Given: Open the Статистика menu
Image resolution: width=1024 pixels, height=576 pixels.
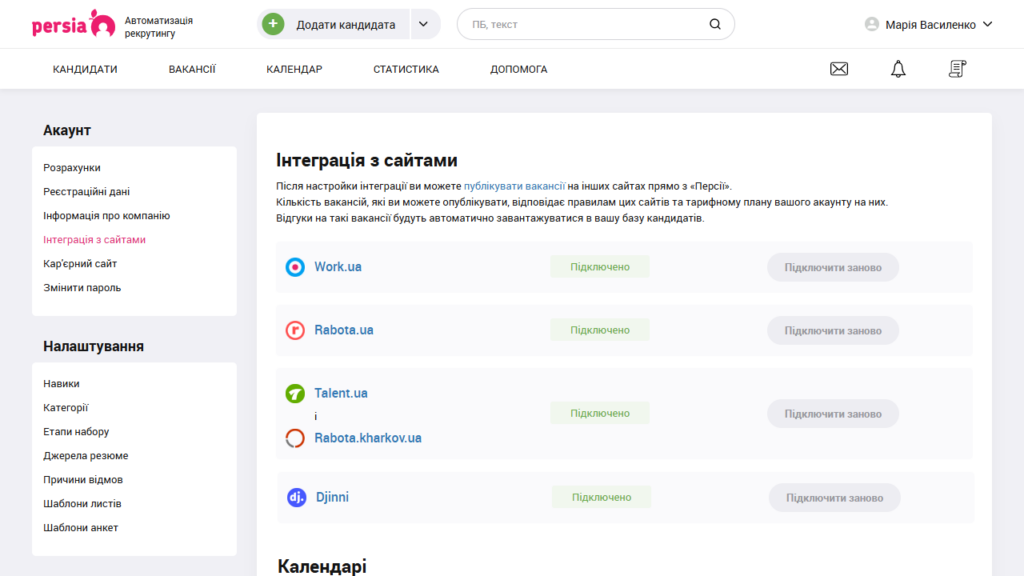Looking at the screenshot, I should (x=406, y=69).
